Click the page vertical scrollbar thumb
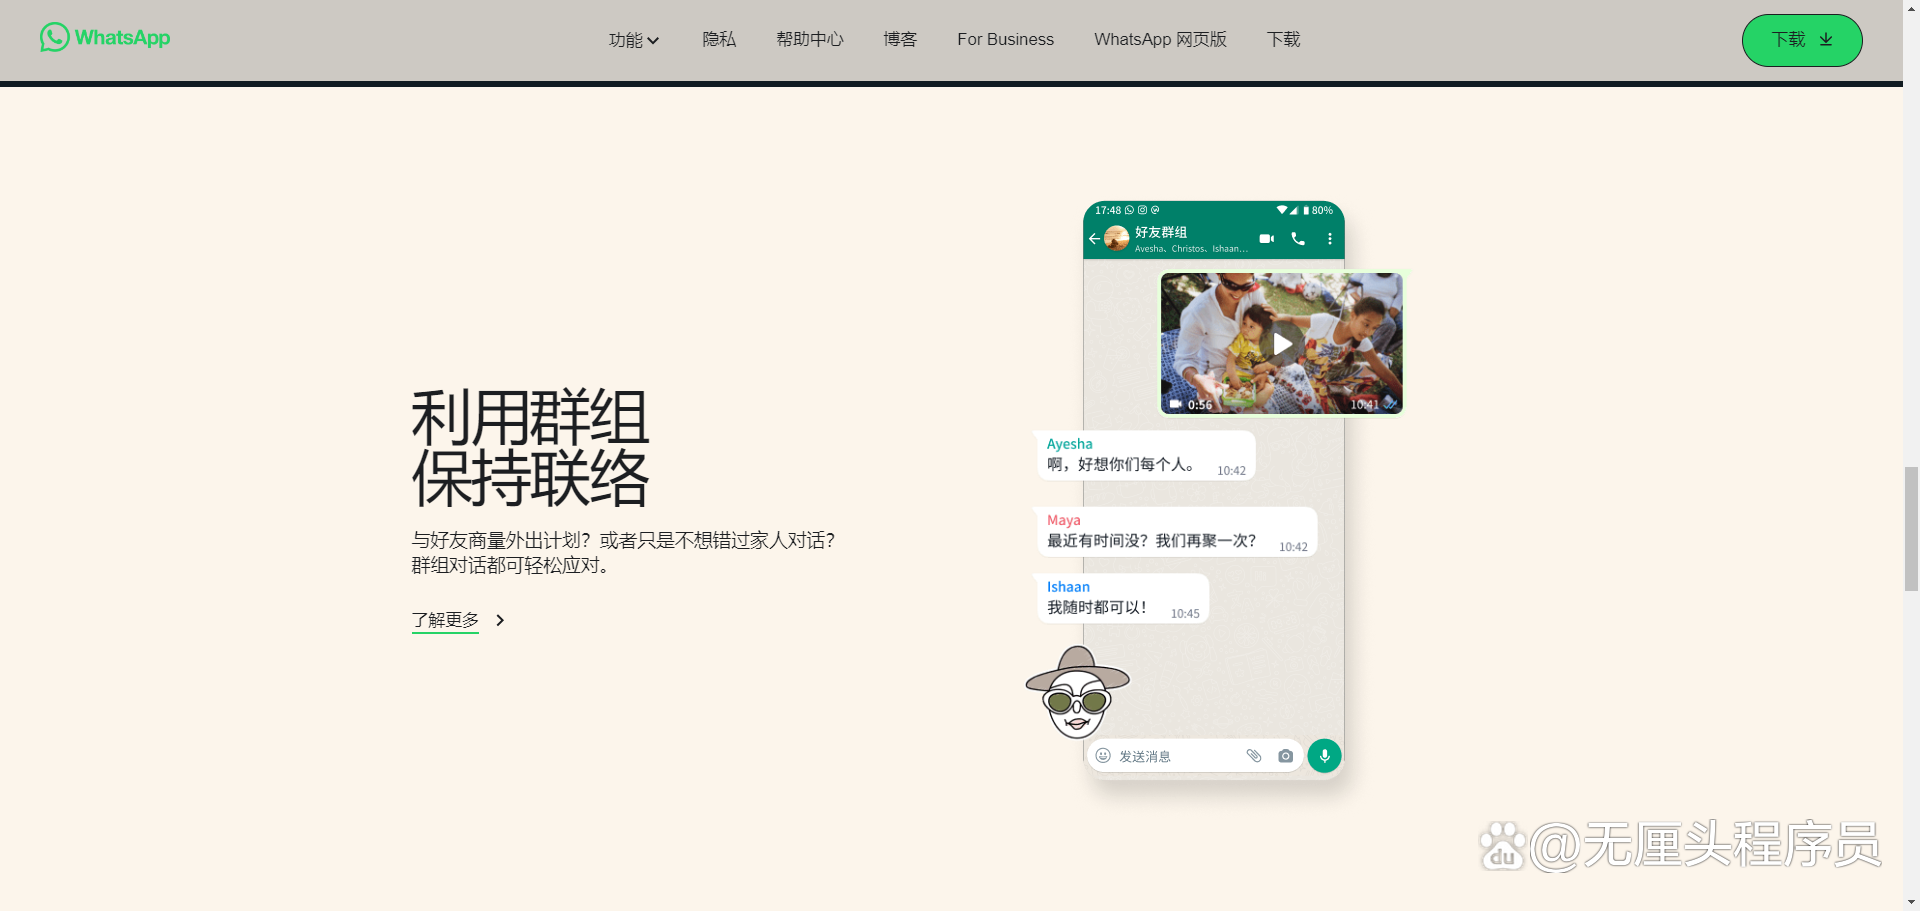This screenshot has width=1920, height=911. point(1911,529)
